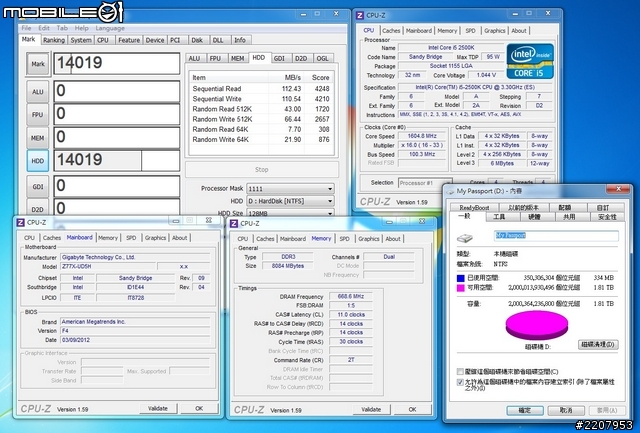The width and height of the screenshot is (640, 433).
Task: Open the Disk tab in benchmark window
Action: tap(197, 40)
